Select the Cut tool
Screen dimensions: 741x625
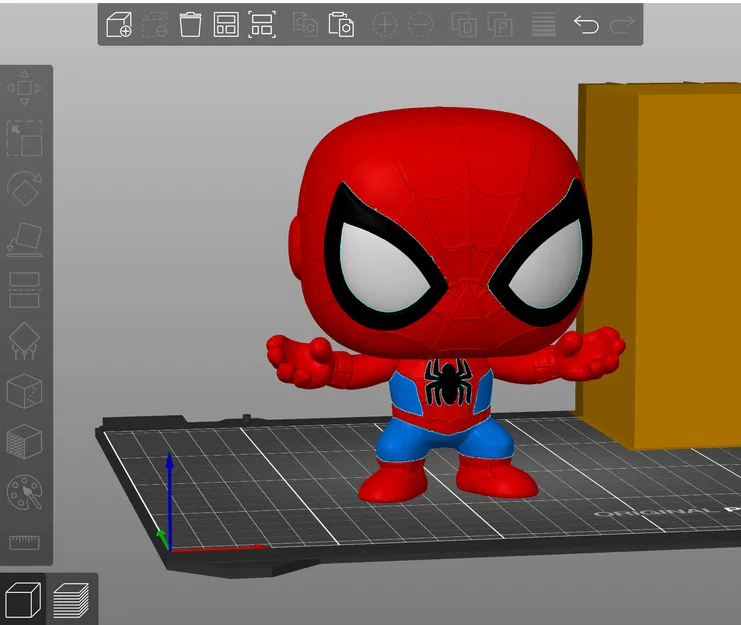tap(24, 290)
